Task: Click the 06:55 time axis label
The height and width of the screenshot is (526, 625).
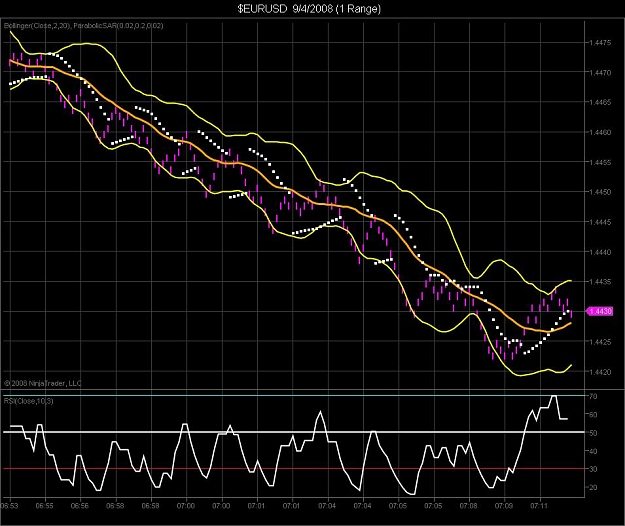Action: click(44, 506)
